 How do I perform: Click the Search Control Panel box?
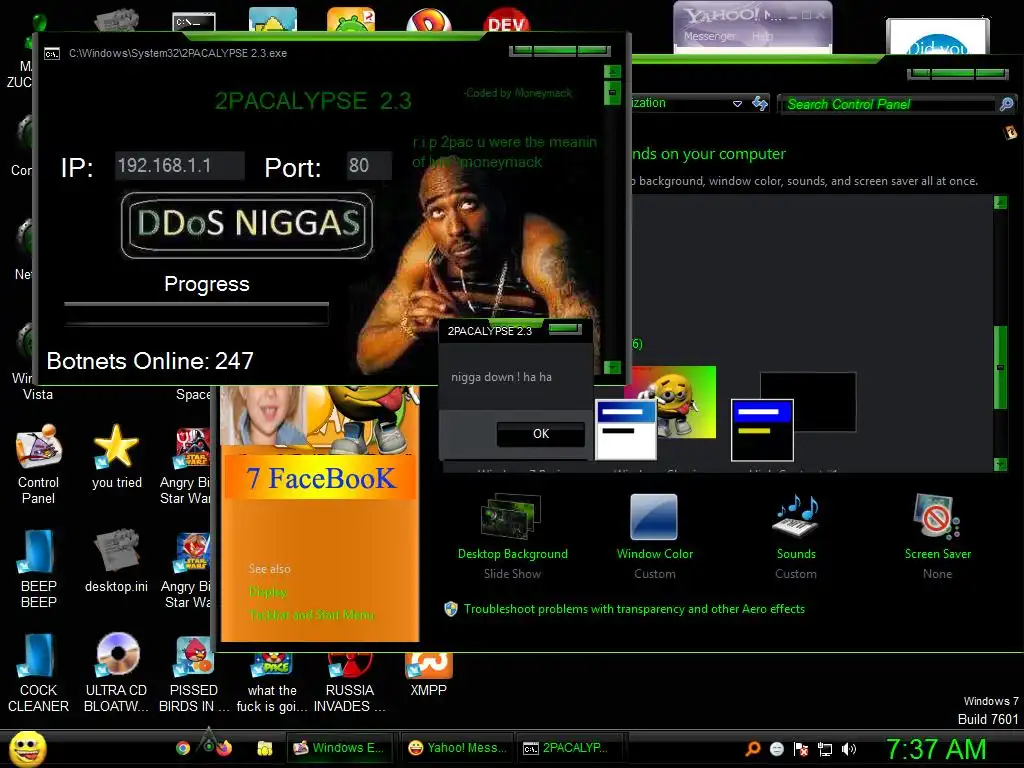coord(888,104)
